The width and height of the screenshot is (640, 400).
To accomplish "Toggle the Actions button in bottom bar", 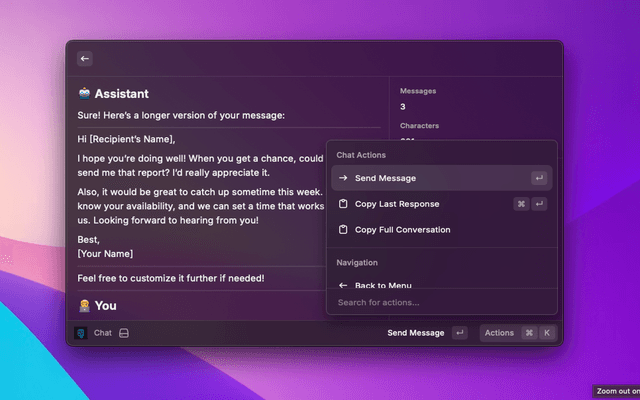I will coord(499,333).
